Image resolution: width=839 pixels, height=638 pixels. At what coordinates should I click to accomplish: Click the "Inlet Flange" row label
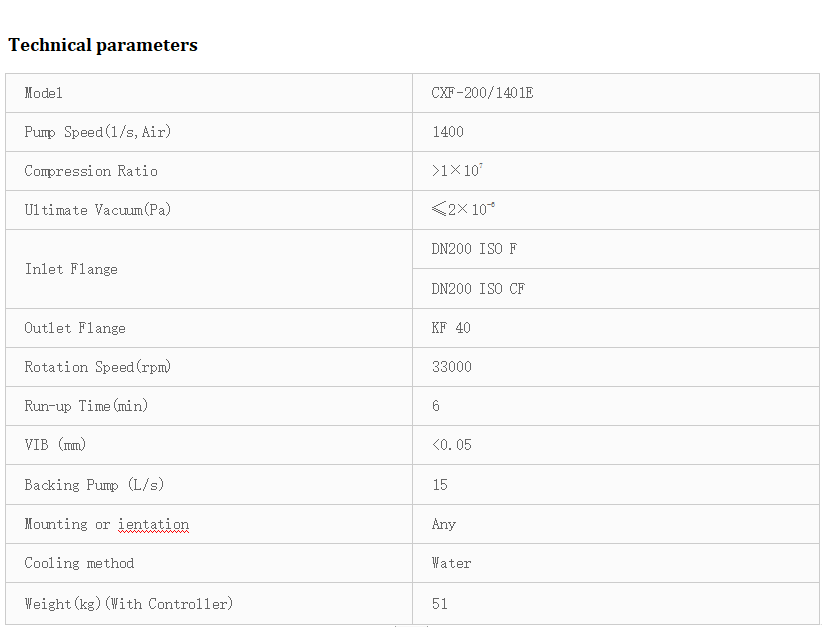[71, 269]
